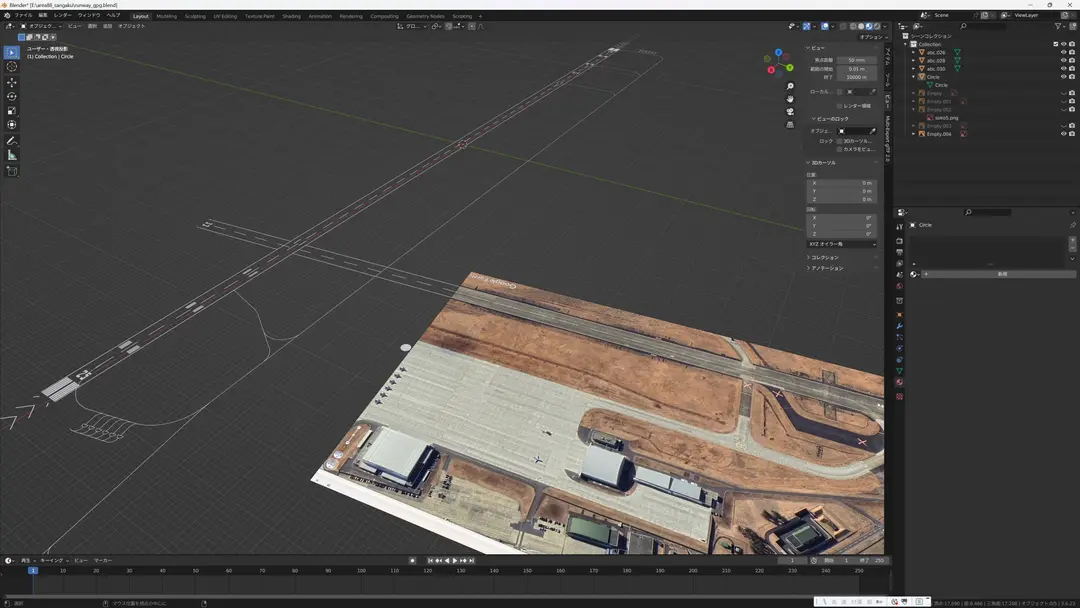This screenshot has width=1080, height=608.
Task: Open the レンダー menu
Action: [x=62, y=15]
